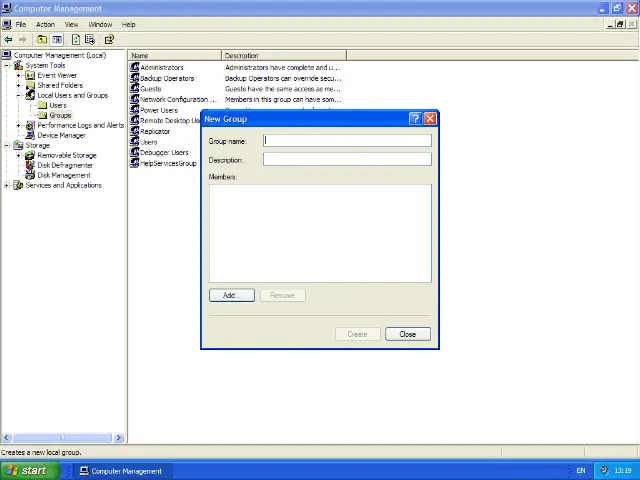The image size is (640, 480).
Task: Click the Administrators group icon
Action: [x=134, y=67]
